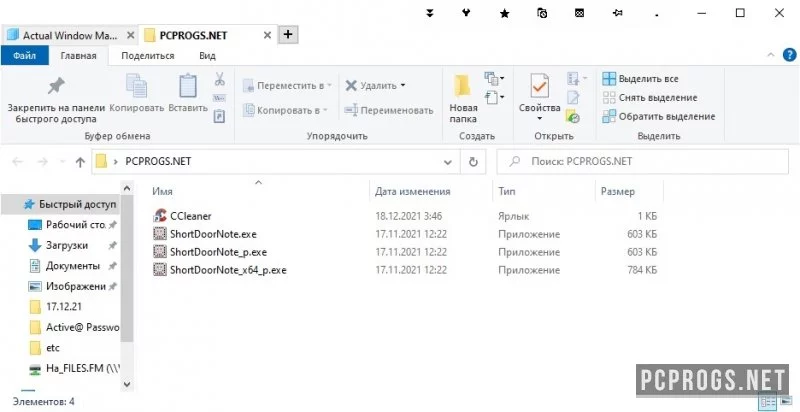Create a new folder with Новая папка
The image size is (800, 412).
pyautogui.click(x=463, y=99)
